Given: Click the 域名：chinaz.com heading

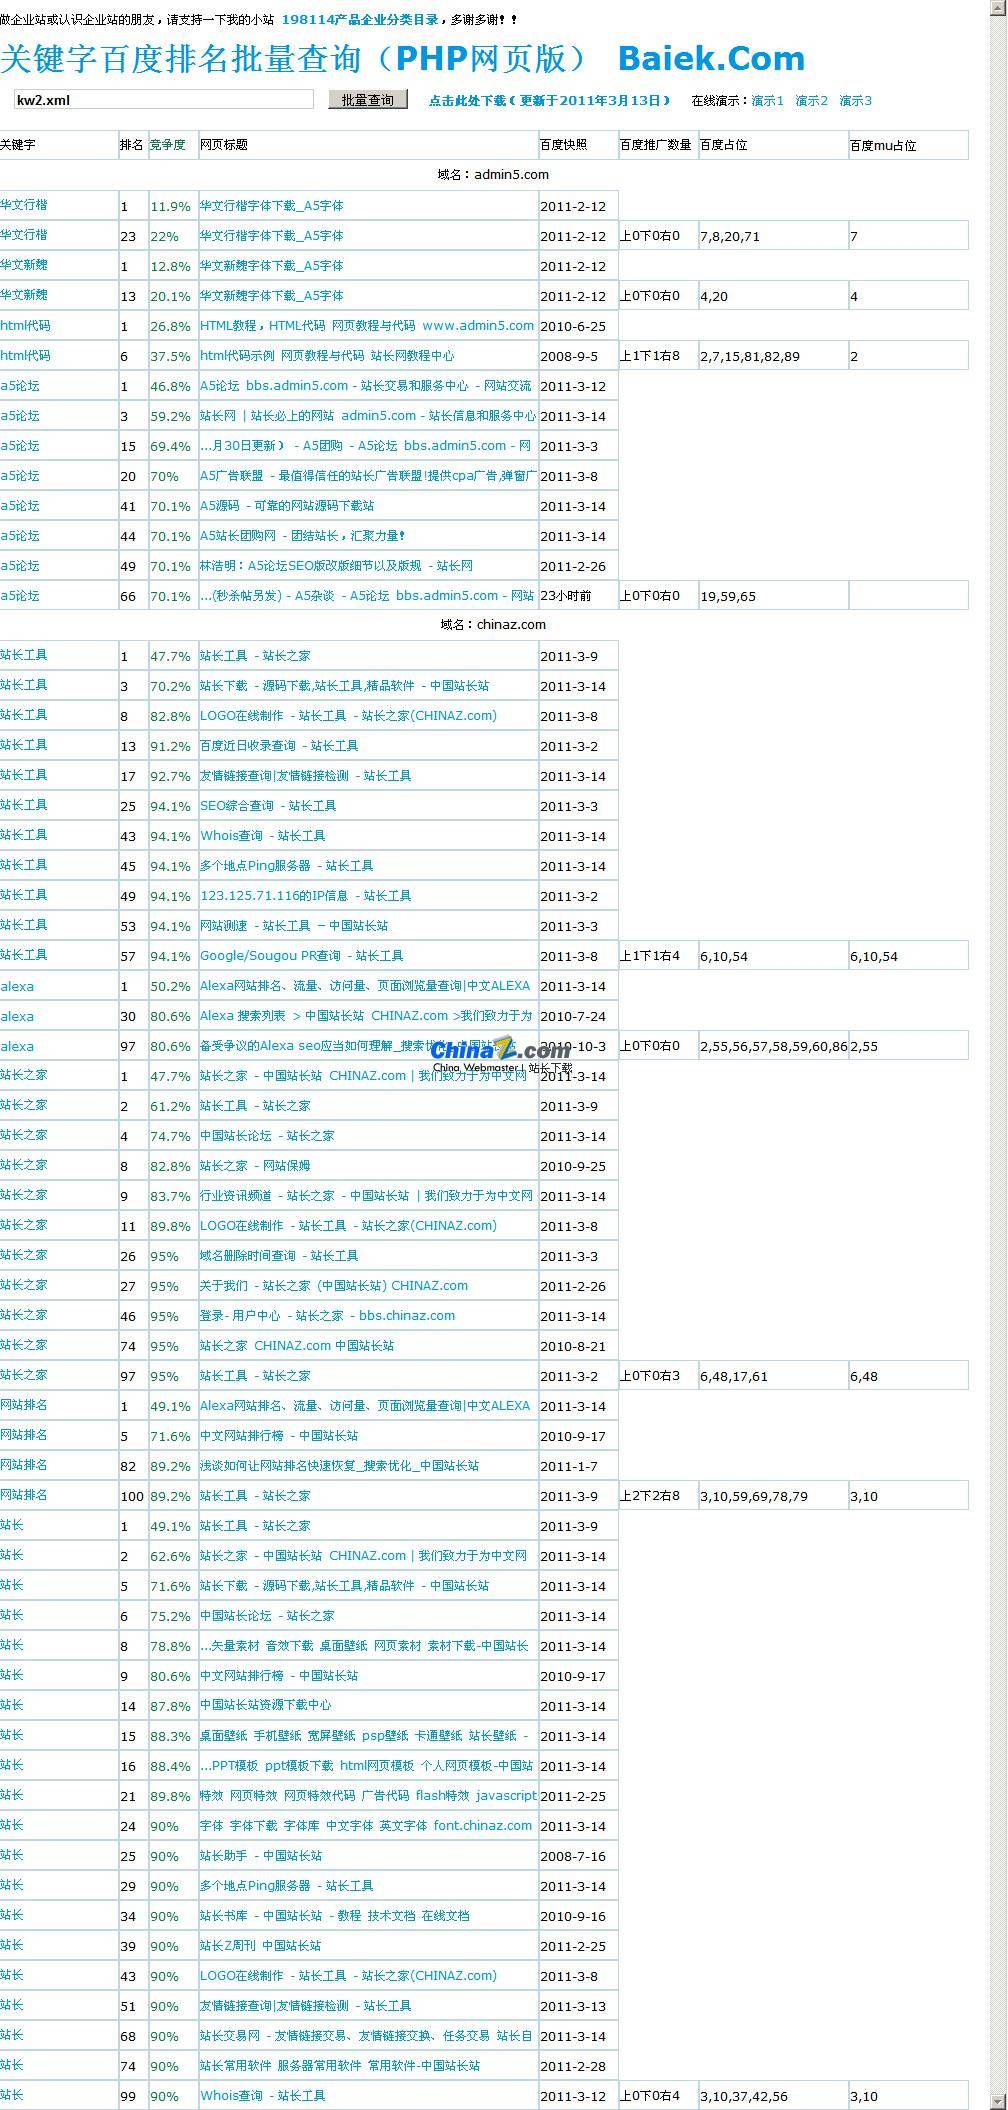Looking at the screenshot, I should [493, 625].
